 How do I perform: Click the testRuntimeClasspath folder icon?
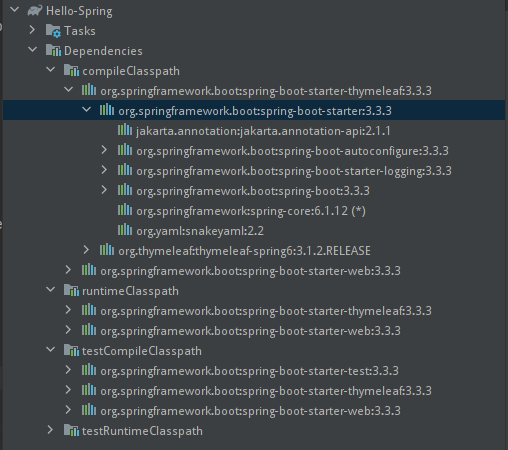click(x=71, y=431)
